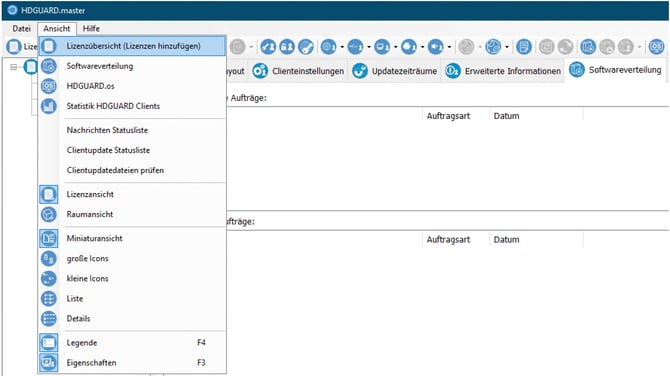The height and width of the screenshot is (376, 670).
Task: Click the Lizenzübersicht toolbar button beside the menu
Action: [x=21, y=47]
